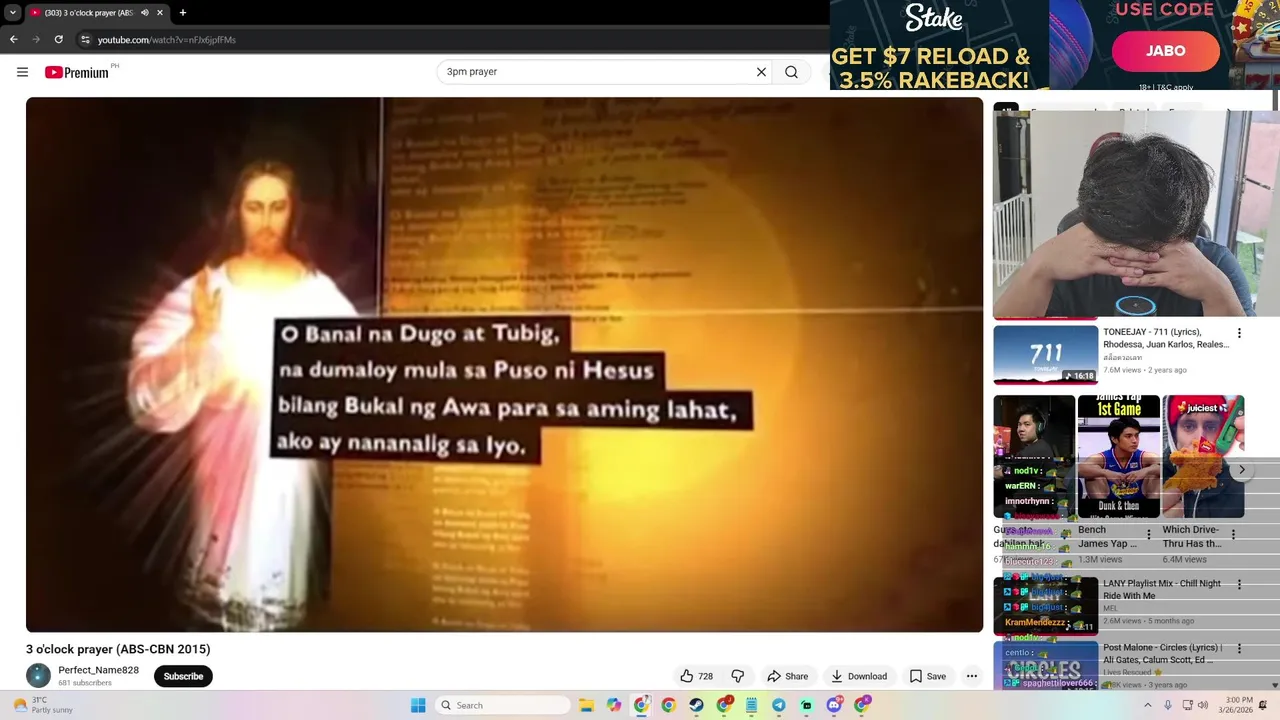Click the Windows taskbar Search box
Screen dimensions: 1280x720
click(x=503, y=705)
